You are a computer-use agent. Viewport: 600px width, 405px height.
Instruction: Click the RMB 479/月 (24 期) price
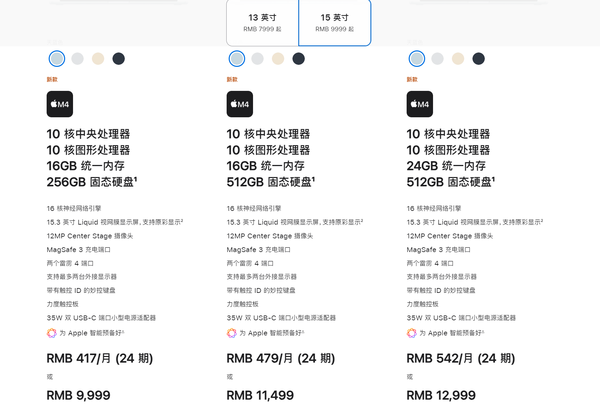pyautogui.click(x=281, y=359)
